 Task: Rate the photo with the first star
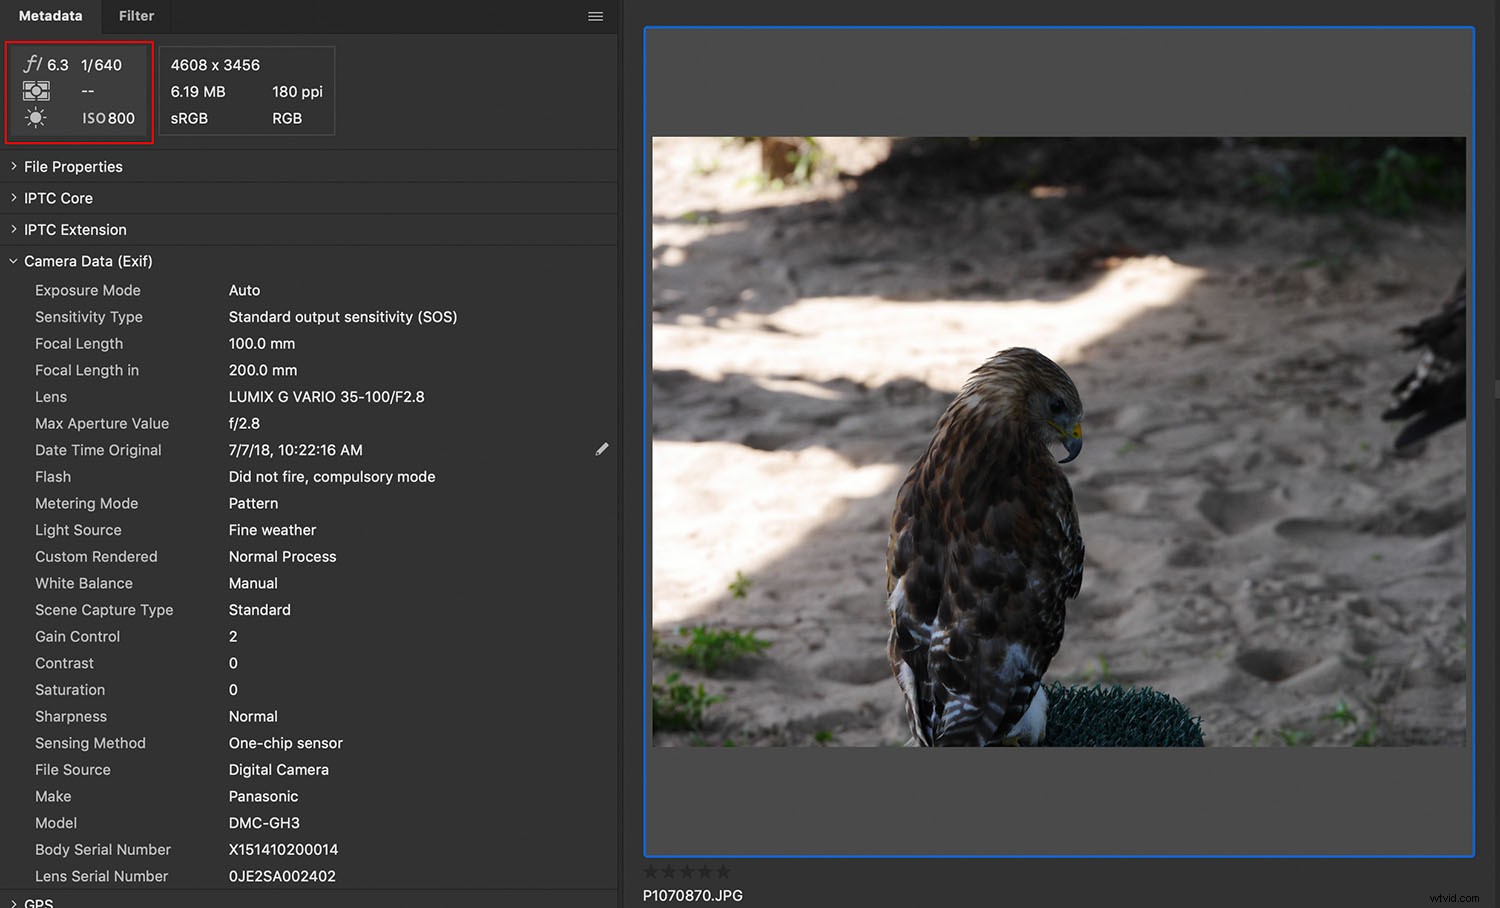point(651,872)
